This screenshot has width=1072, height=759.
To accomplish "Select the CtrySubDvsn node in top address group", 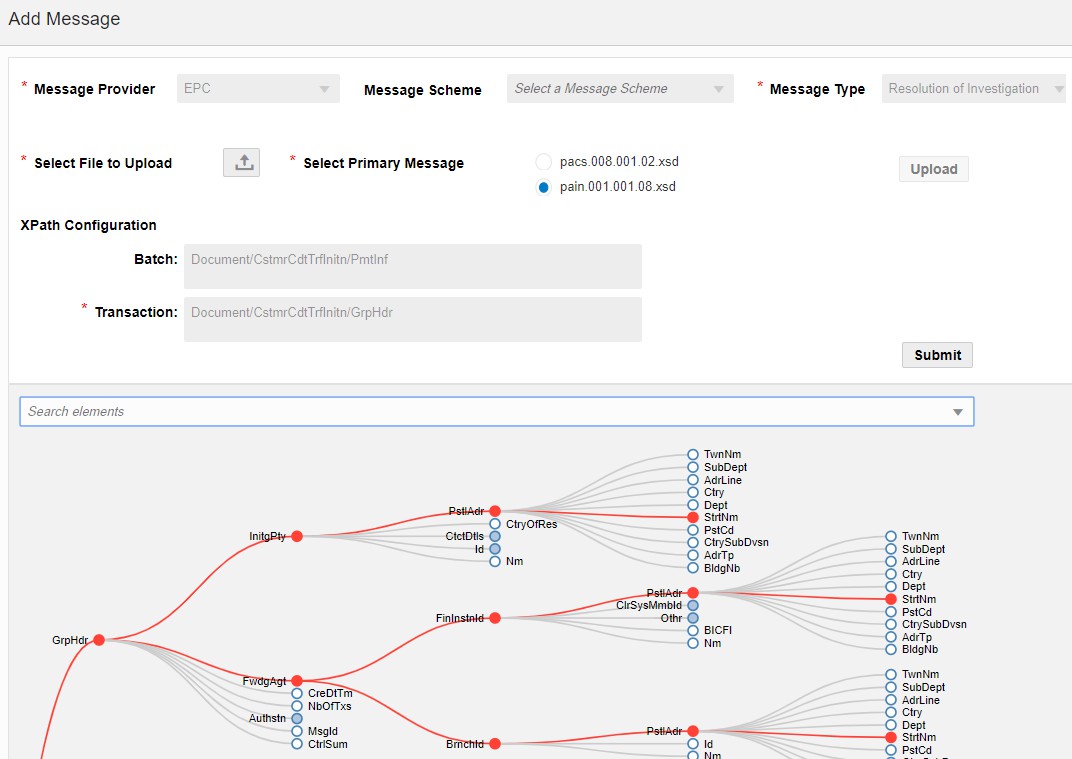I will tap(693, 542).
